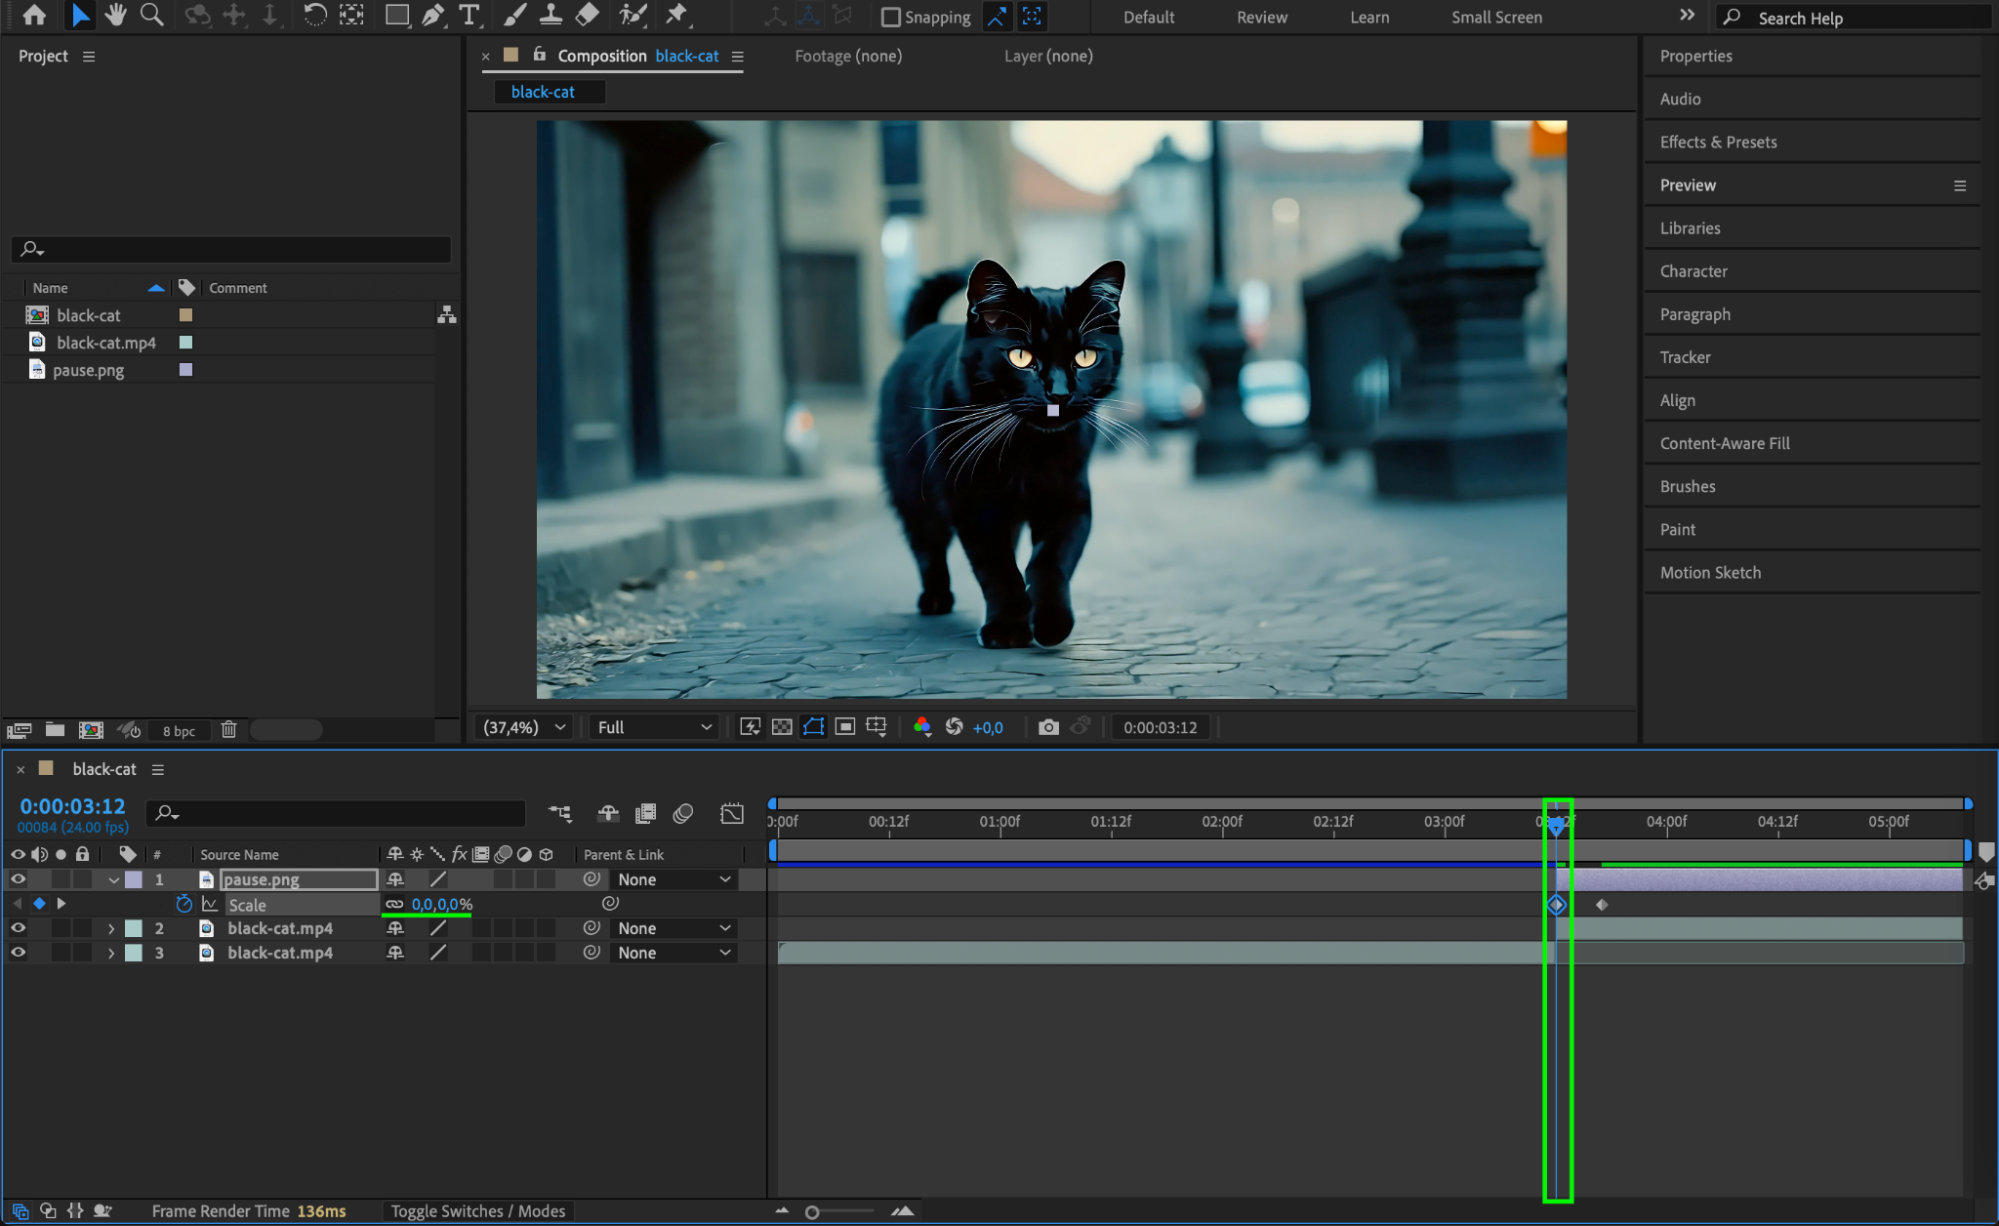Open the Effects & Presets panel
This screenshot has width=1999, height=1226.
pyautogui.click(x=1717, y=142)
